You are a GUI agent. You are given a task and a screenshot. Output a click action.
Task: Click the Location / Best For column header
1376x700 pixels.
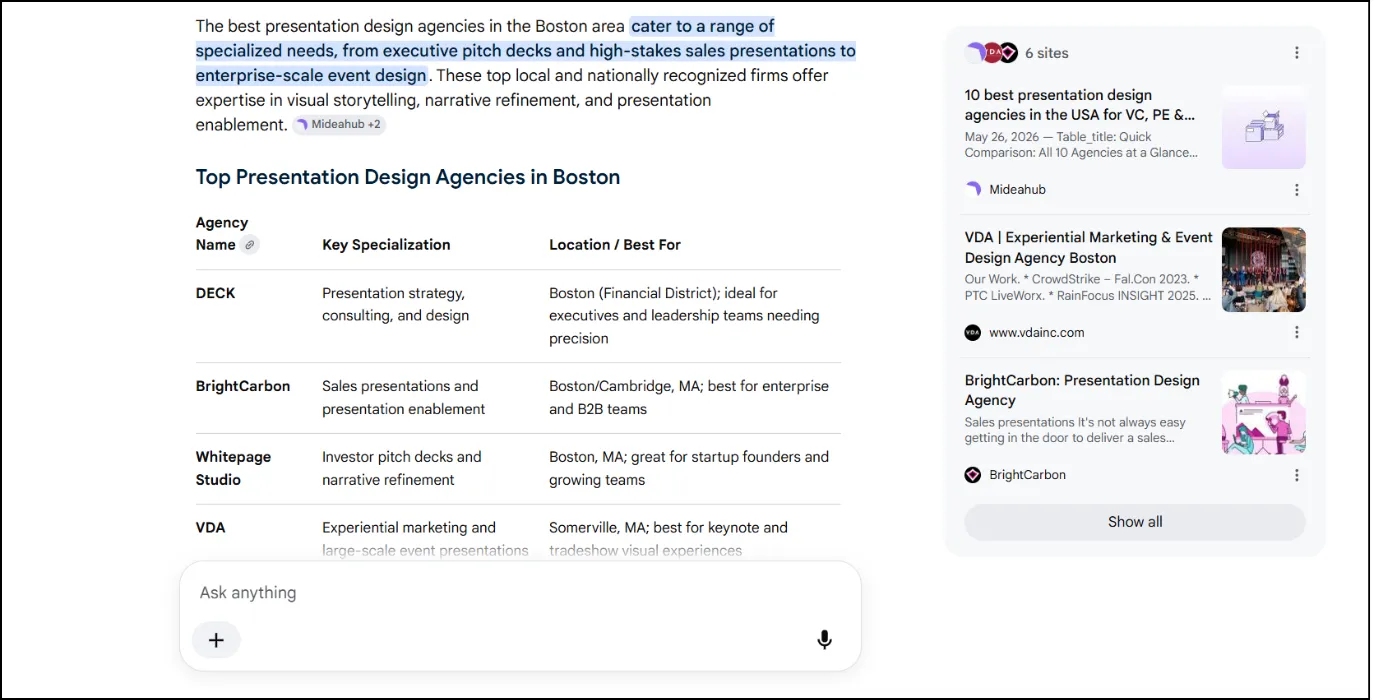(615, 245)
